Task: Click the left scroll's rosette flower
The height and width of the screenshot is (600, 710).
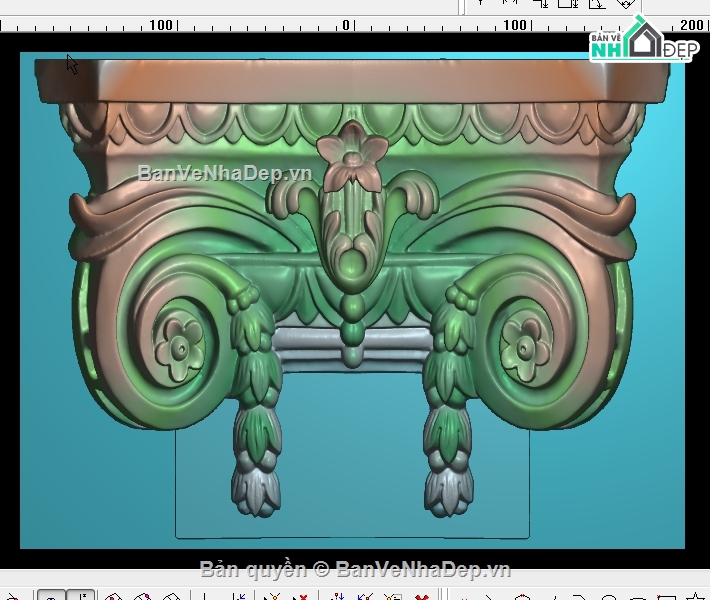Action: click(179, 347)
